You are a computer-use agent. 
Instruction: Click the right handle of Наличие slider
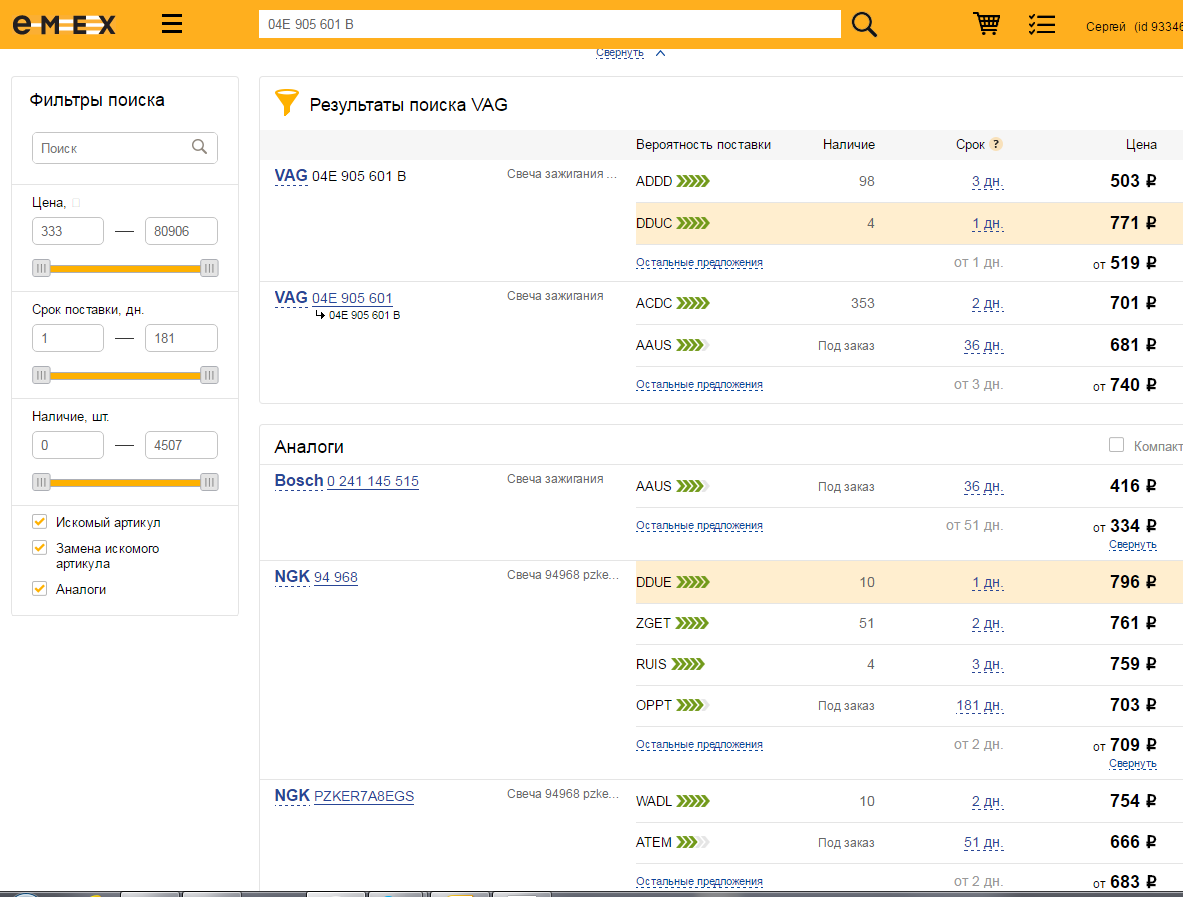point(209,482)
